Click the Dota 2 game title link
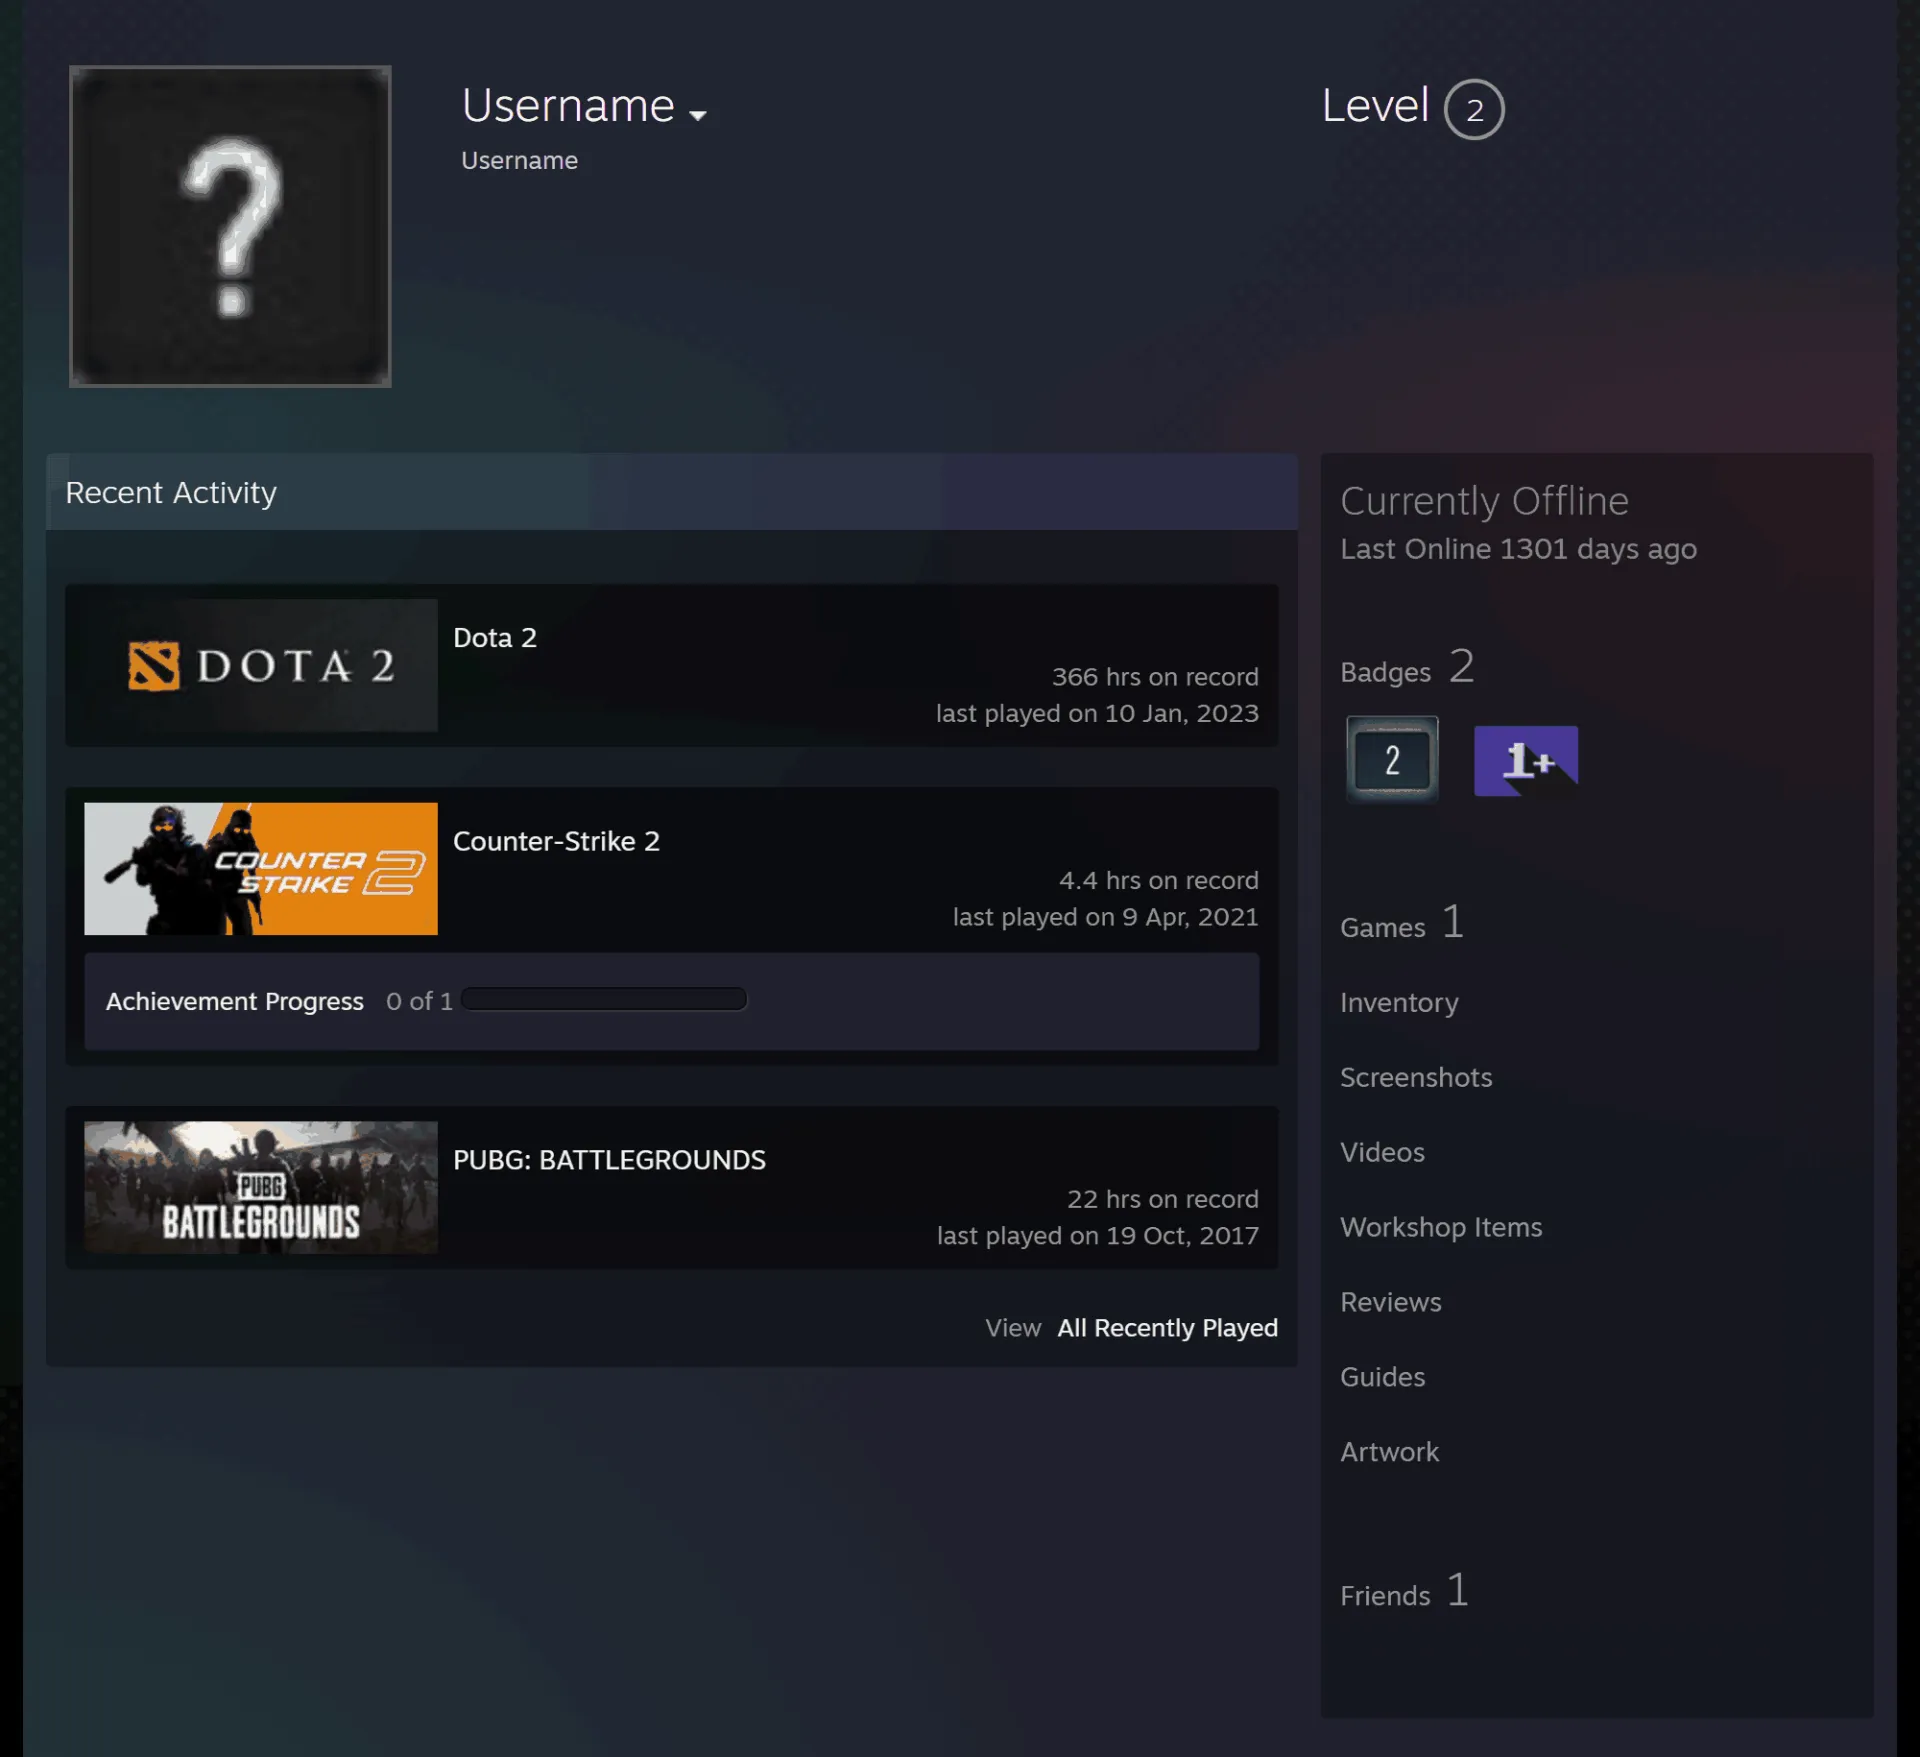Viewport: 1920px width, 1757px height. (495, 638)
